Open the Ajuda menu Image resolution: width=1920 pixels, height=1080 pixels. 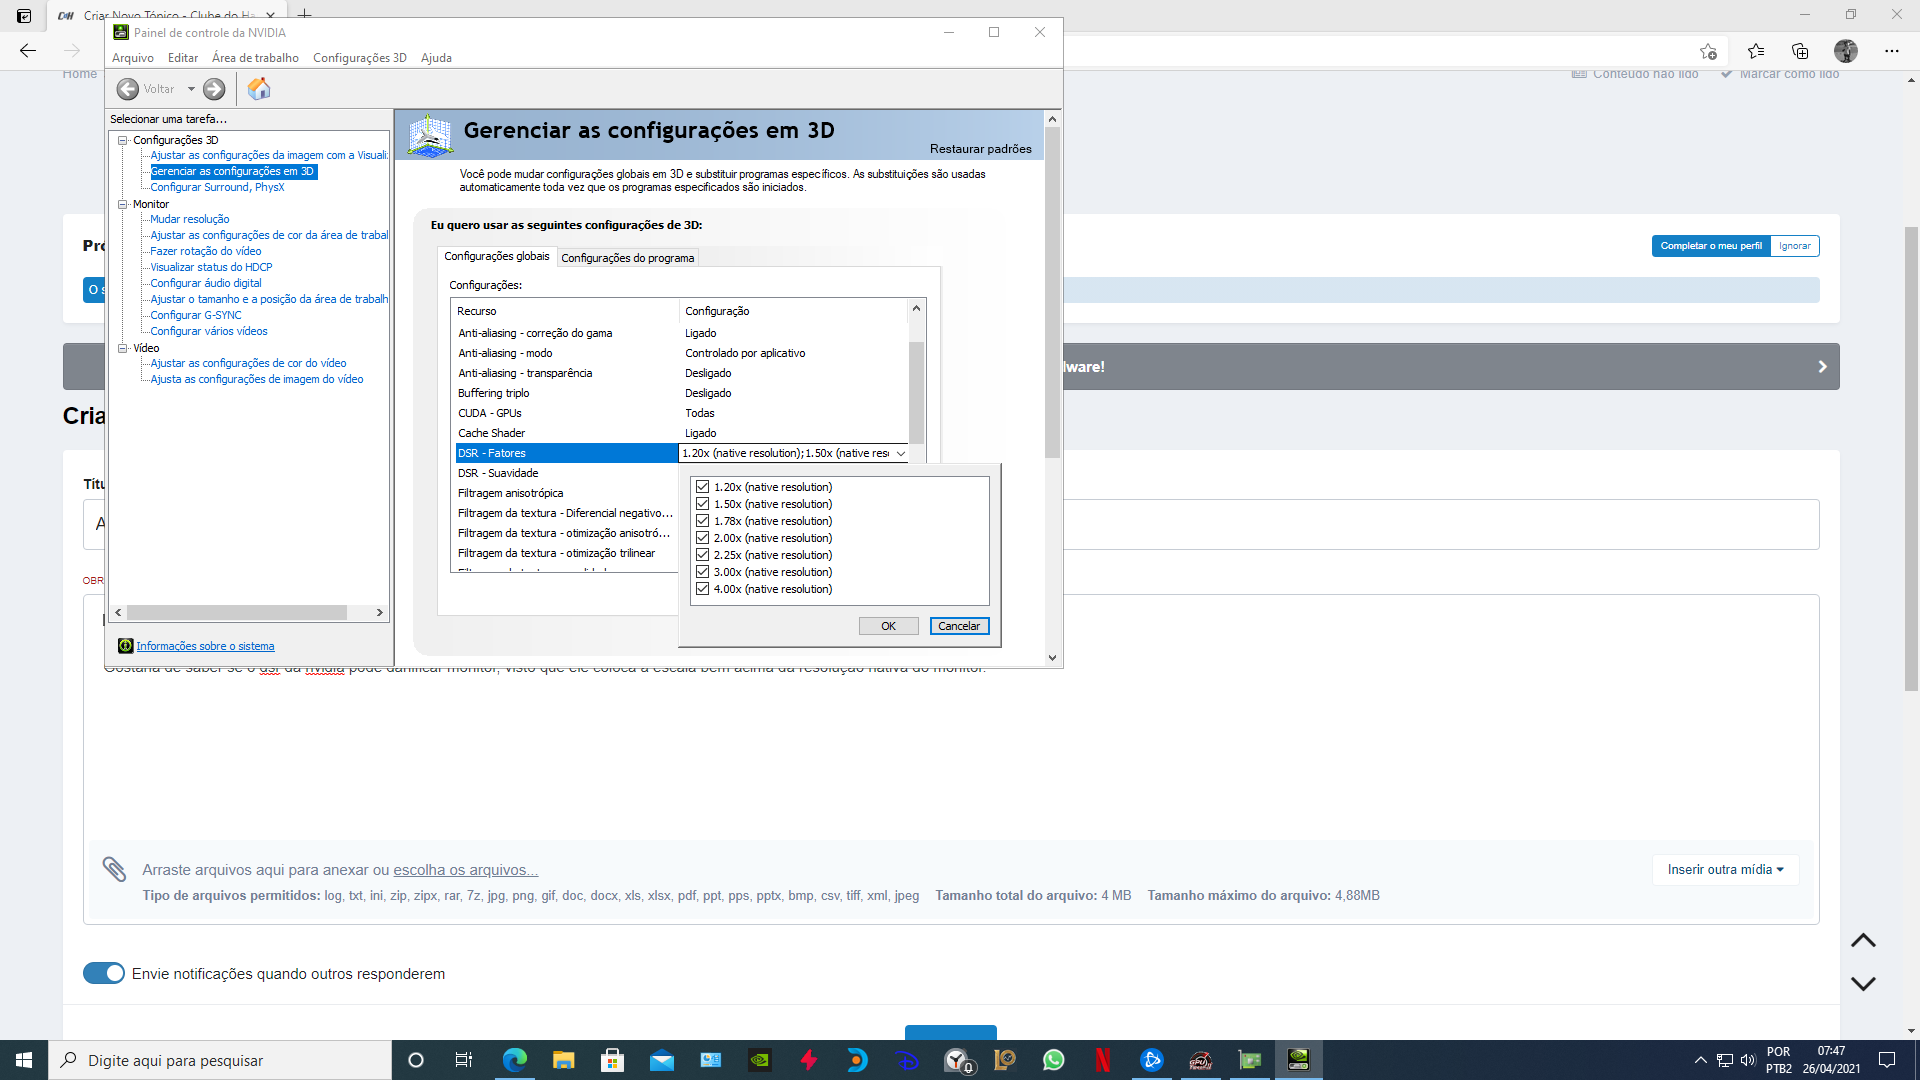point(436,58)
